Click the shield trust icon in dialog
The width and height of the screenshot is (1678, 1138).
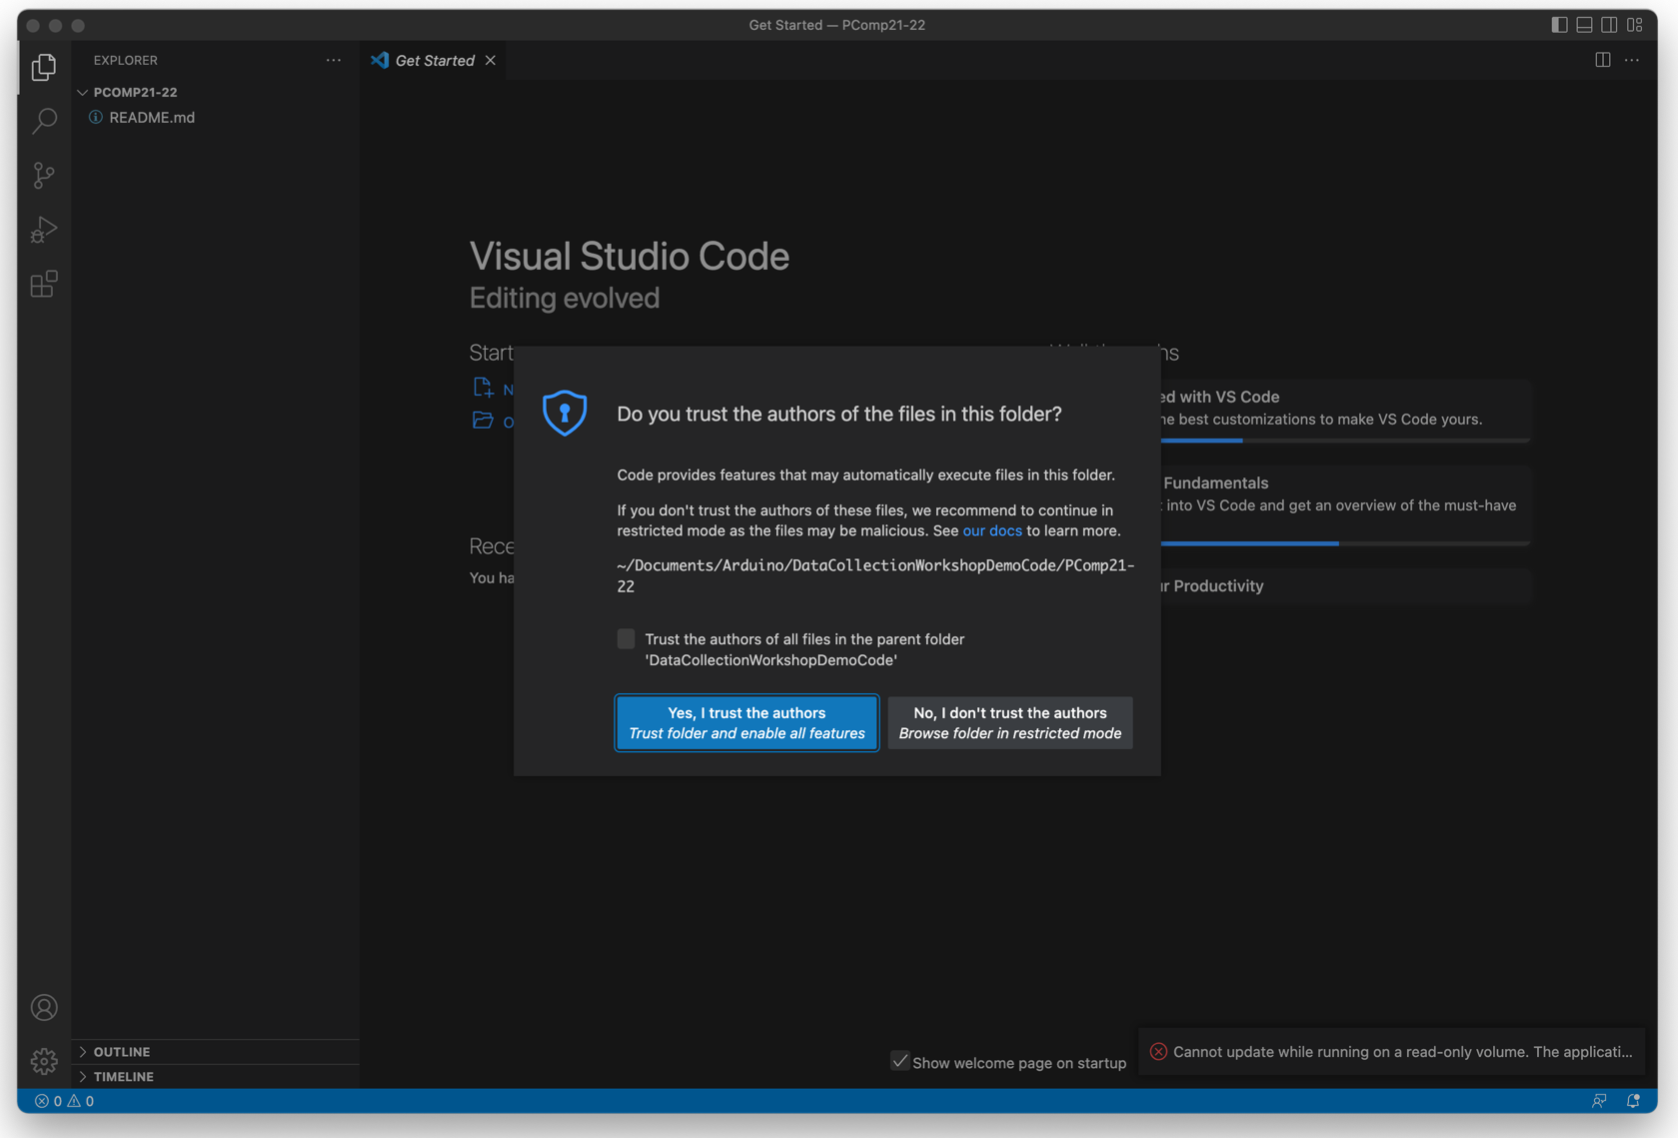pyautogui.click(x=565, y=412)
